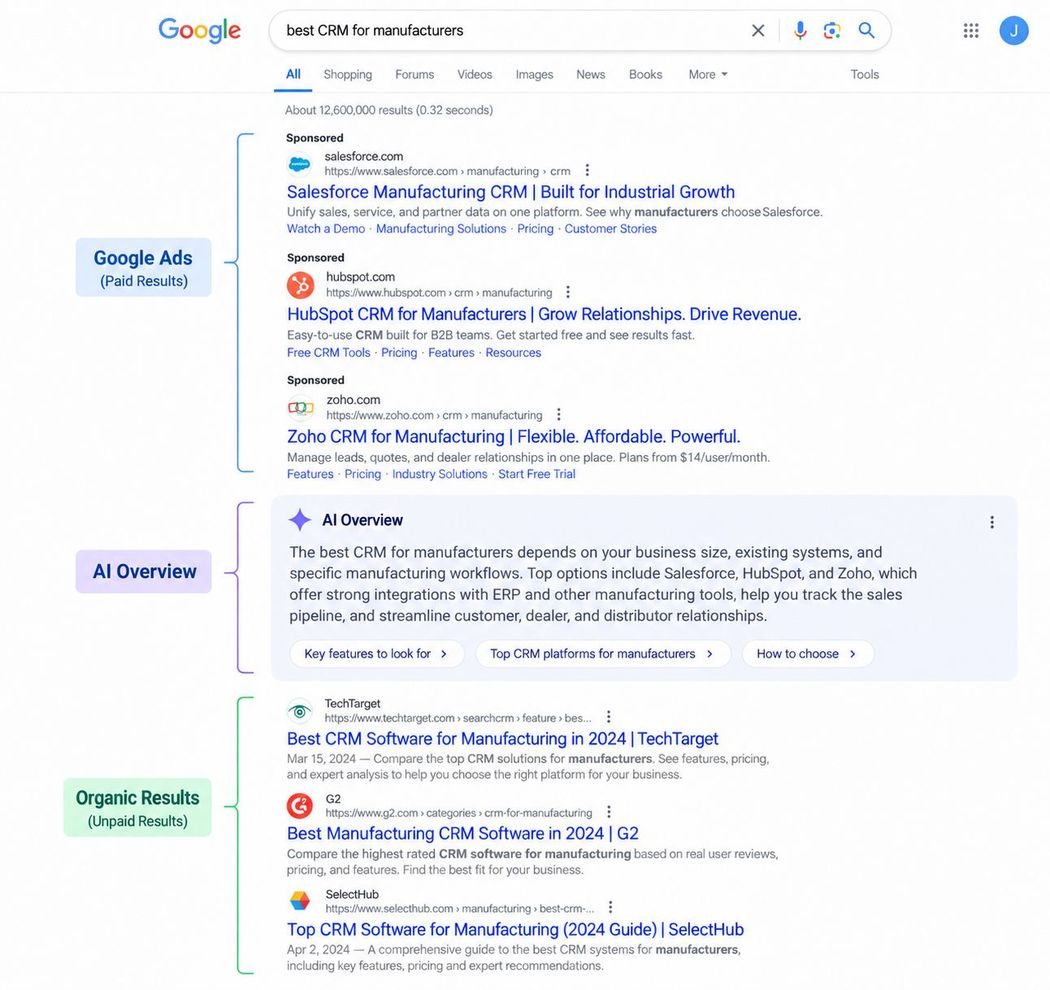Click the Salesforce cloud favicon
1050x990 pixels.
(x=299, y=163)
